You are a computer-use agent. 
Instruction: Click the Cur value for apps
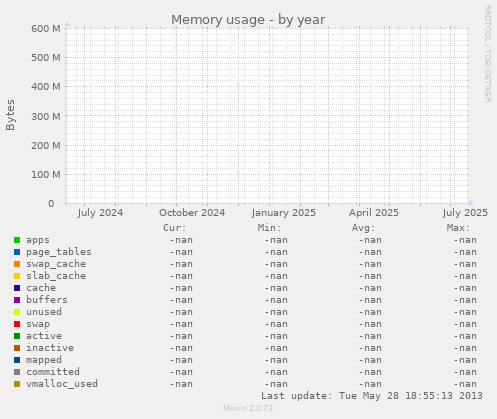point(181,240)
